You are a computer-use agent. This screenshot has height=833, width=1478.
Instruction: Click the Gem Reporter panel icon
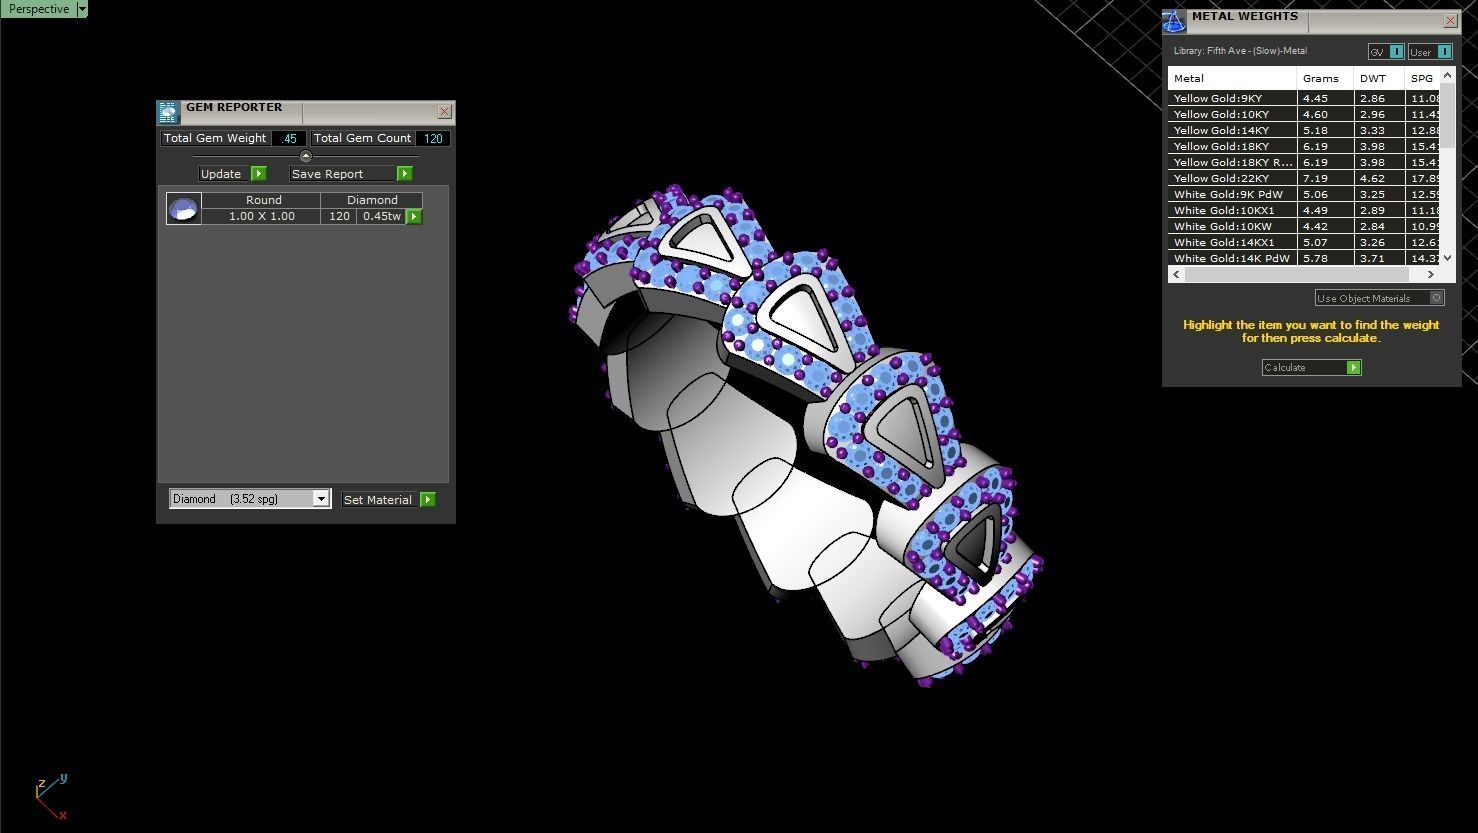coord(167,111)
